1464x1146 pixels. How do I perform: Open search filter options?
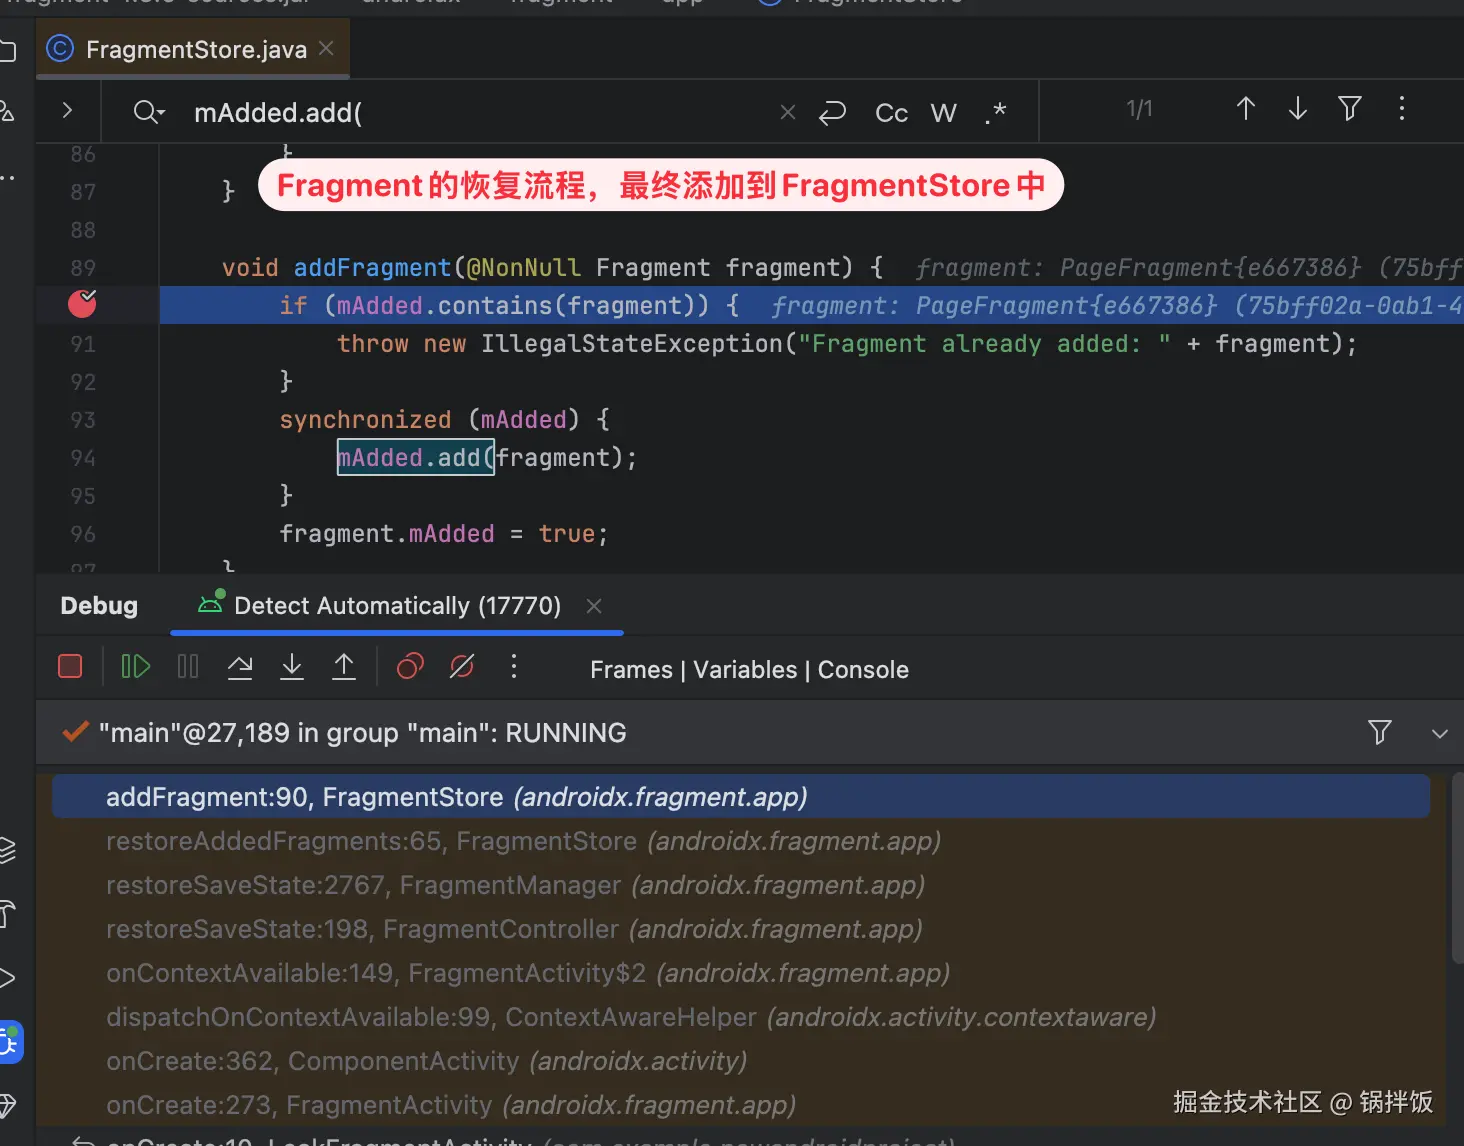point(1350,108)
